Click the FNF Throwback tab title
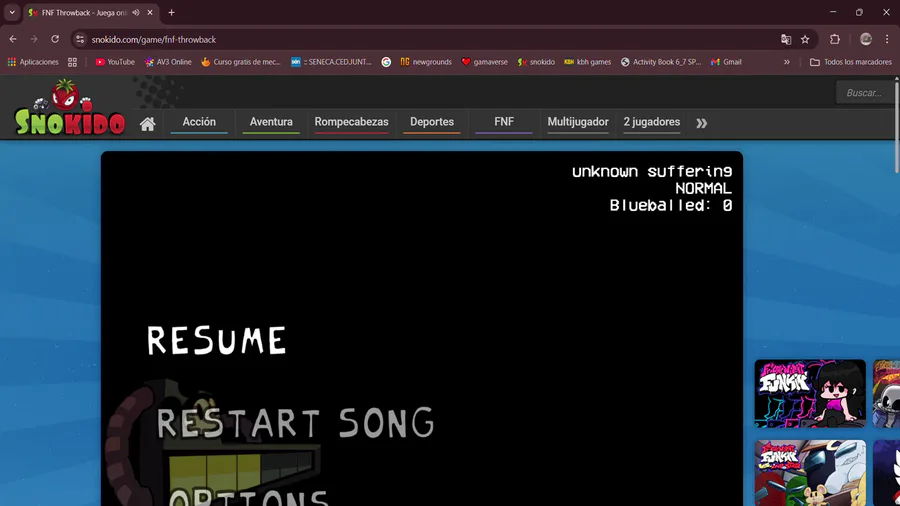 tap(84, 13)
